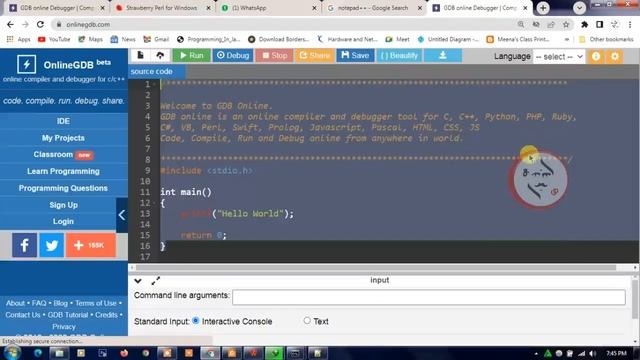The image size is (640, 360).
Task: Open the Windows Start button
Action: click(x=12, y=353)
